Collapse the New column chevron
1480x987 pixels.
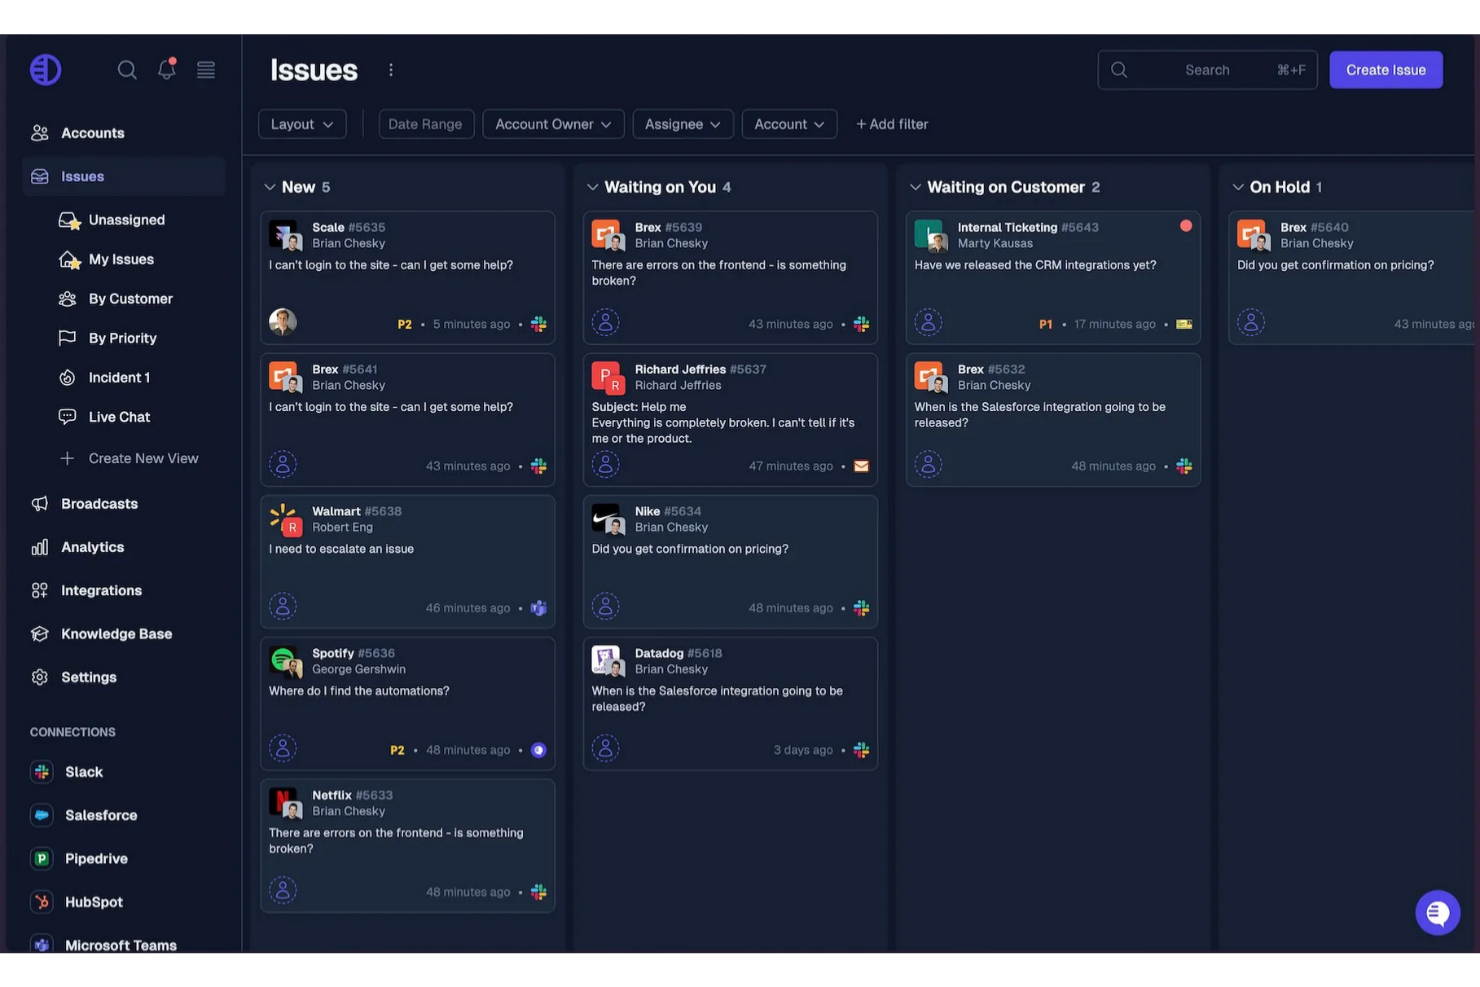270,187
